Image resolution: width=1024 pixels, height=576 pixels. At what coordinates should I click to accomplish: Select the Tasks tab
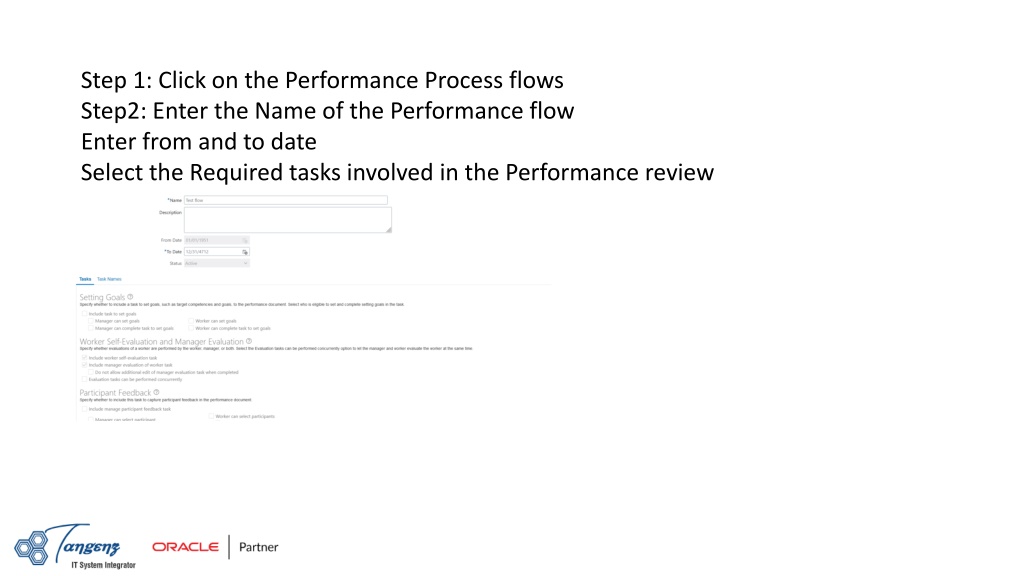pos(85,279)
